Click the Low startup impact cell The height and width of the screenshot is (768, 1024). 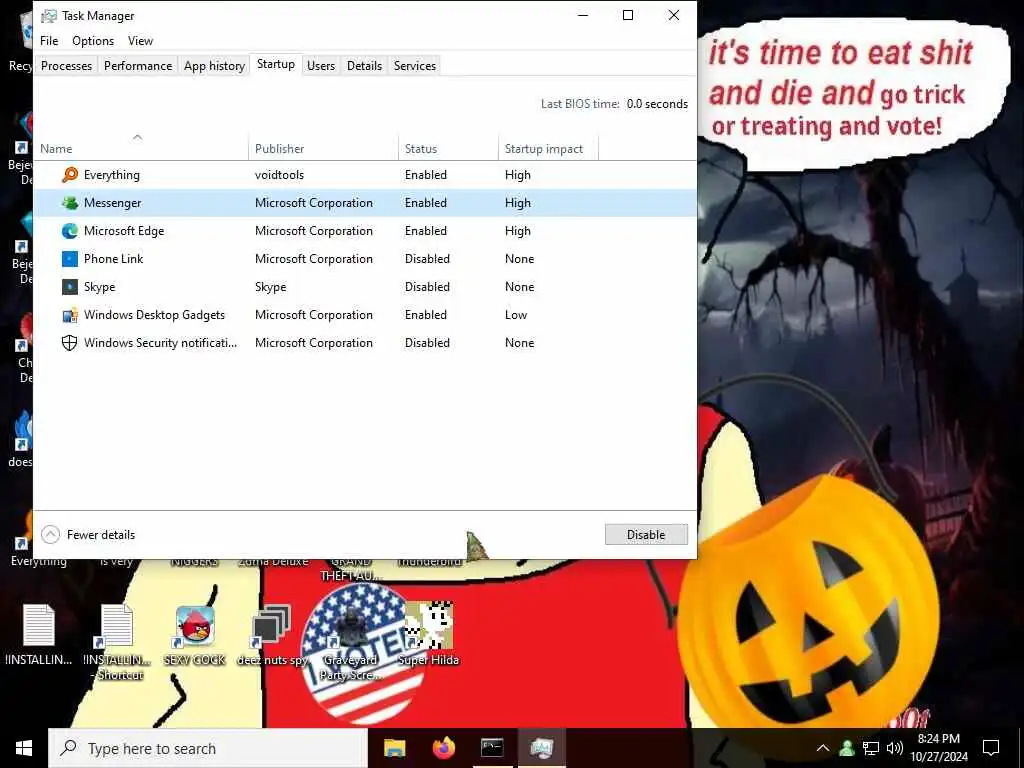click(516, 315)
